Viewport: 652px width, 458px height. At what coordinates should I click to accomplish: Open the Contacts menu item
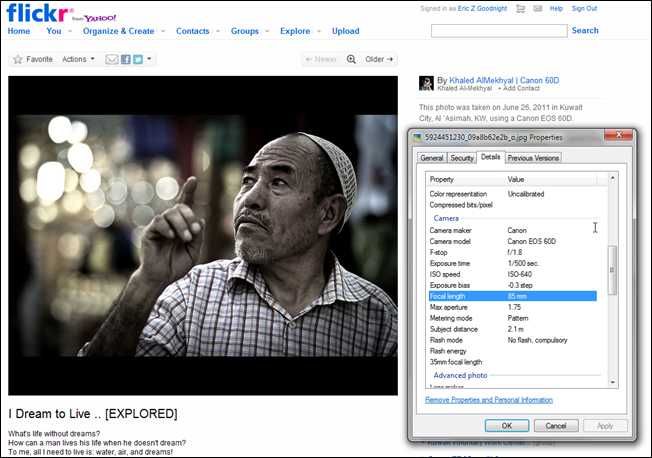[x=193, y=31]
